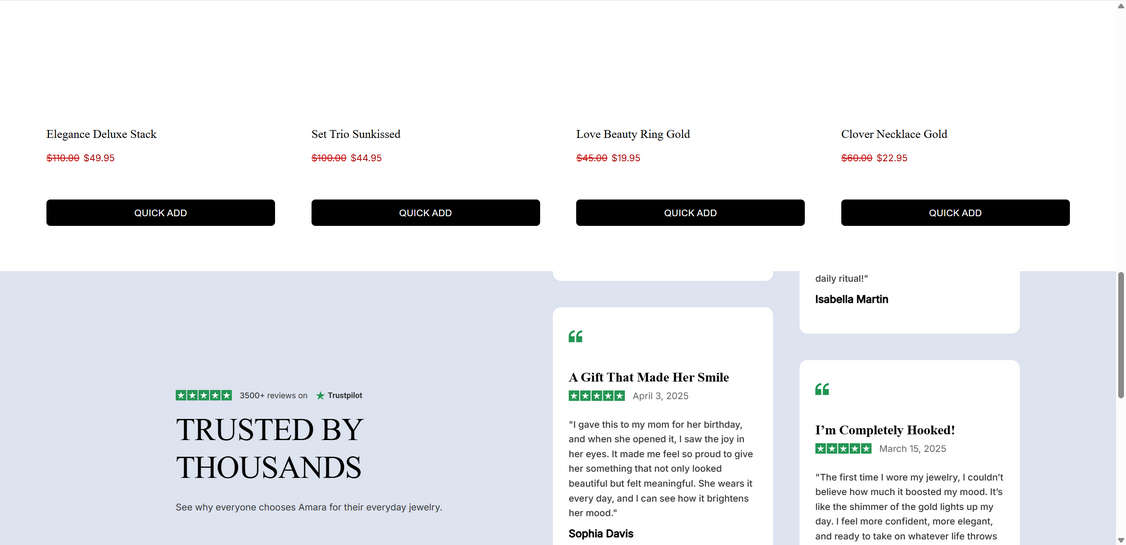Click quote icon above "A Gift That Made Her Smile"

(575, 336)
